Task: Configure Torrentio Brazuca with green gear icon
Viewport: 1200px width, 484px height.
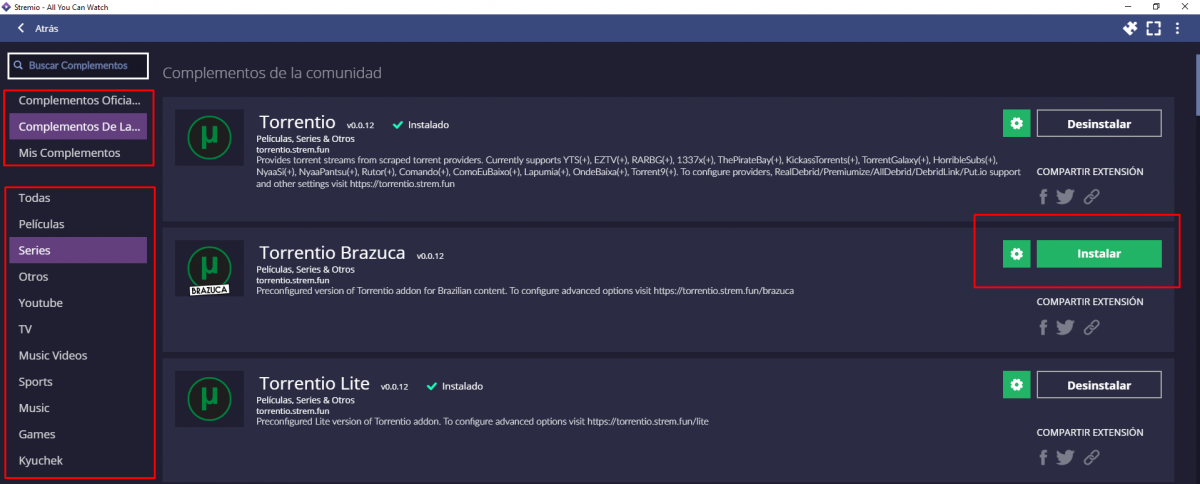Action: [1016, 254]
